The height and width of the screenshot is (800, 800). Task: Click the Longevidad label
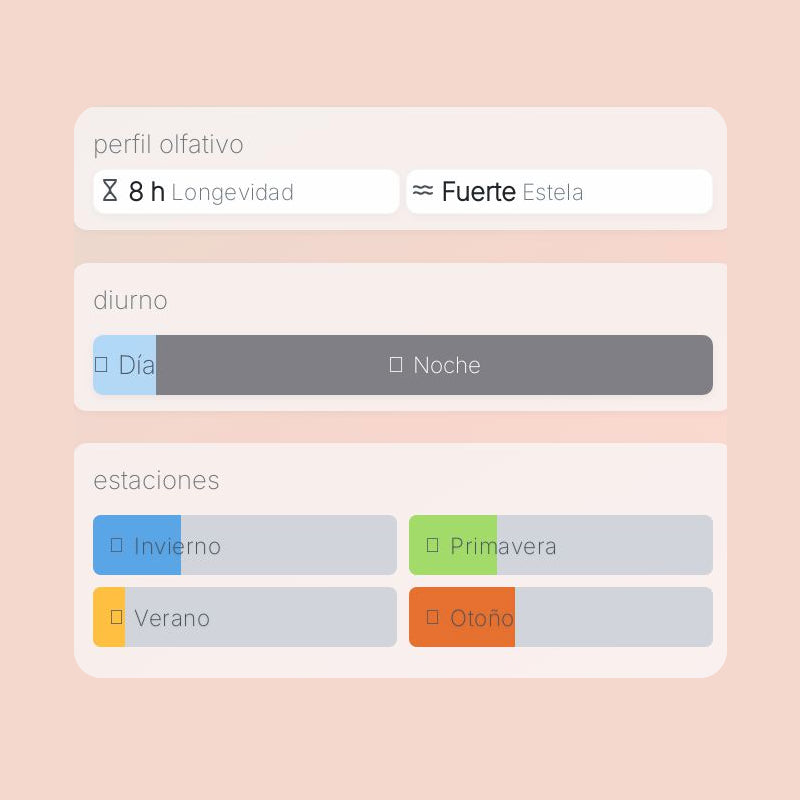click(x=233, y=192)
